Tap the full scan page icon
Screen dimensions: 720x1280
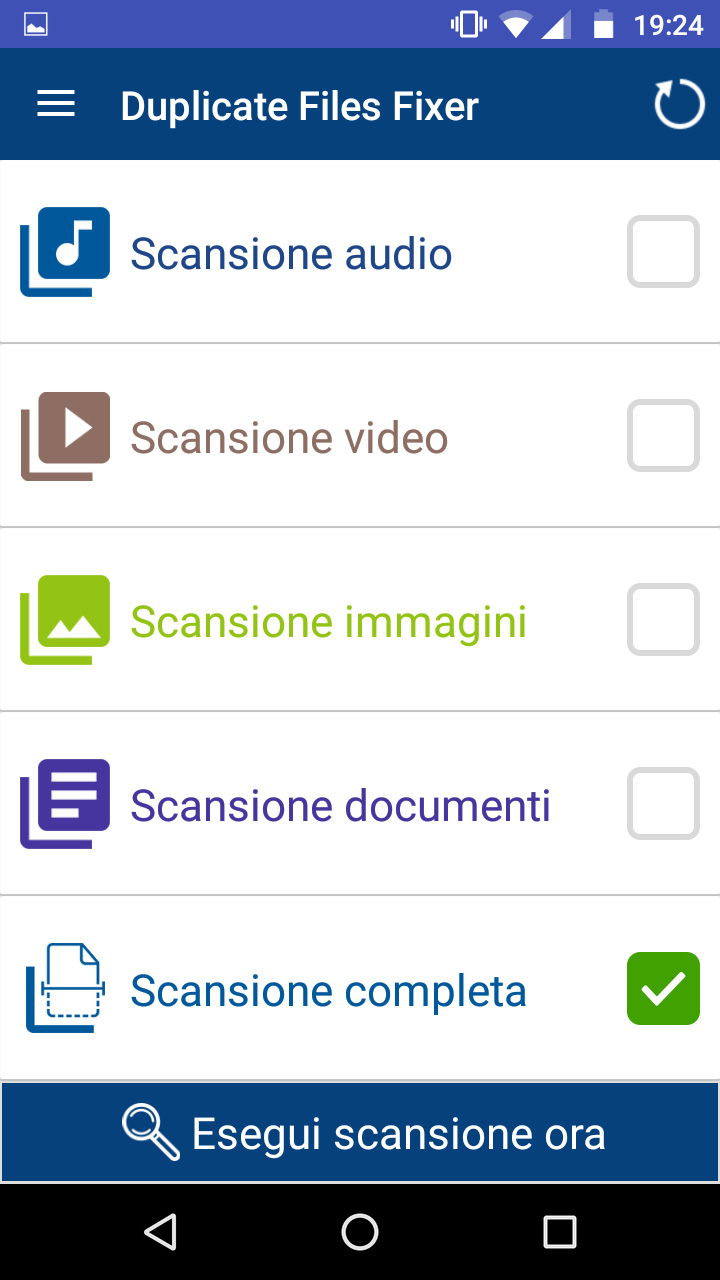pos(65,988)
